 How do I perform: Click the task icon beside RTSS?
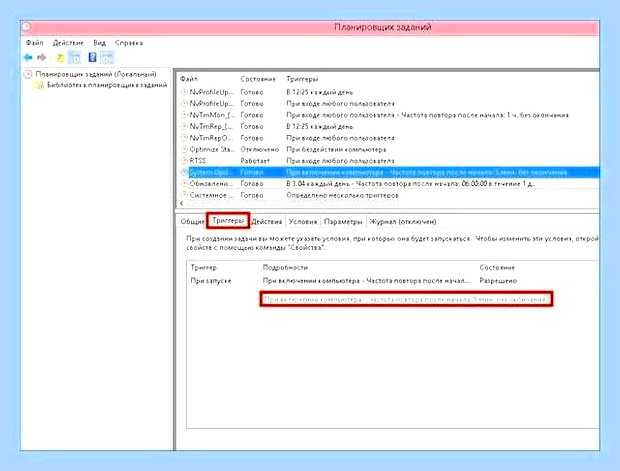coord(184,161)
